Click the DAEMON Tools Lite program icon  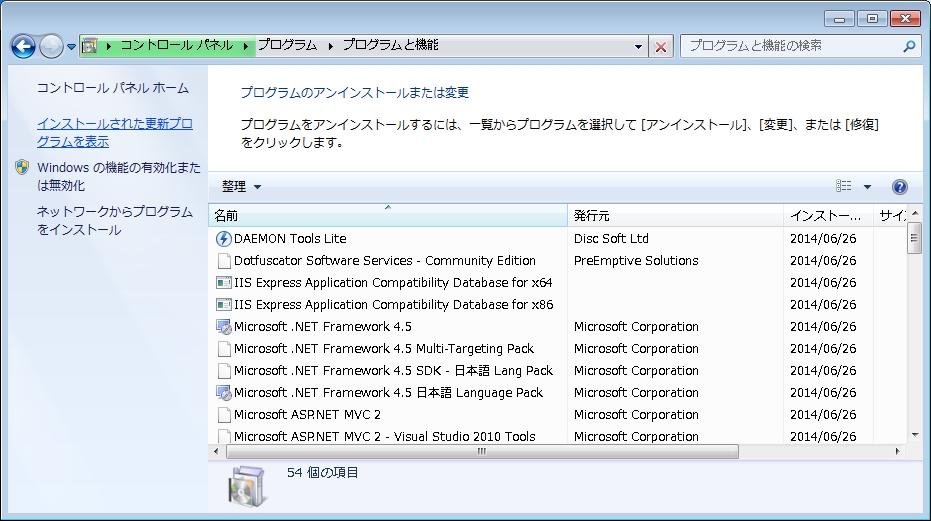point(224,239)
